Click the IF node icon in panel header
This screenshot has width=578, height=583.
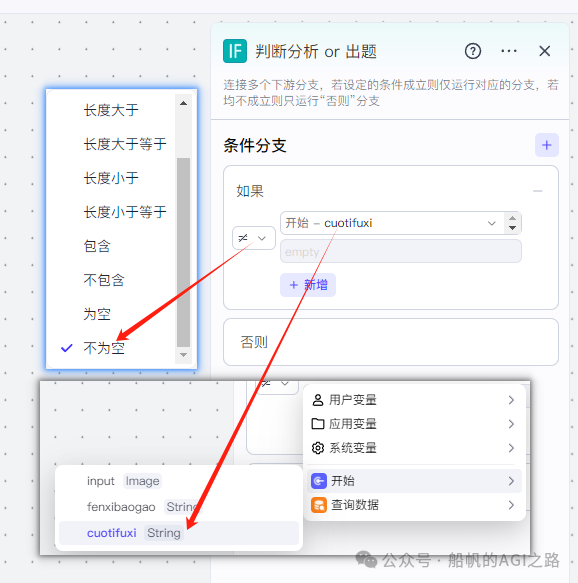235,51
